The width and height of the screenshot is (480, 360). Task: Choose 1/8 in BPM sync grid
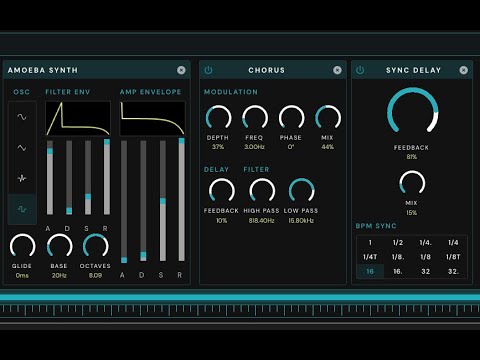(x=425, y=257)
